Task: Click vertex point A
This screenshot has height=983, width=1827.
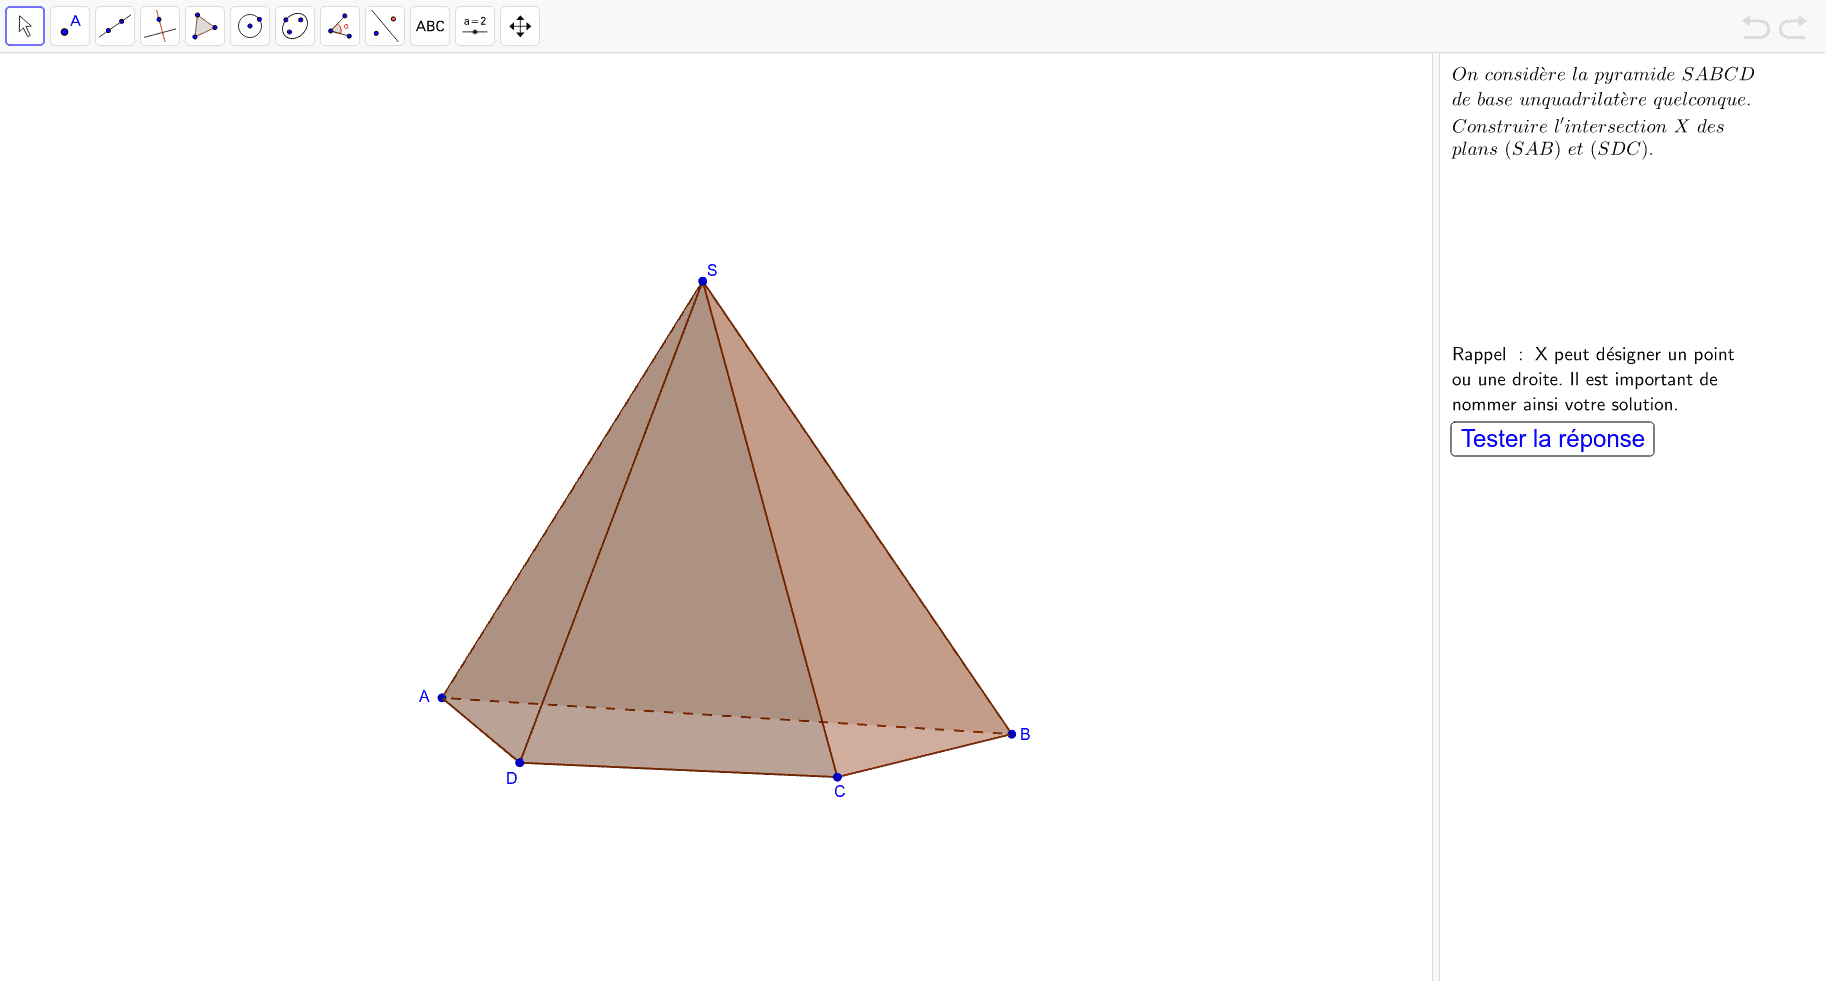Action: pos(442,698)
